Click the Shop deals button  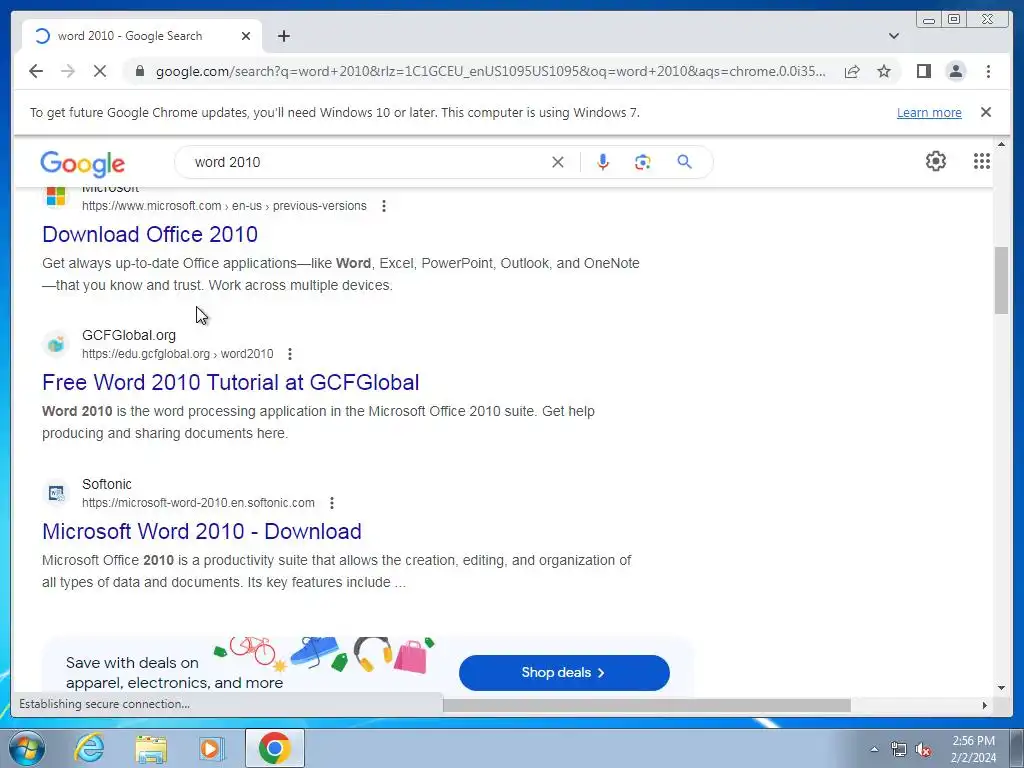(564, 673)
